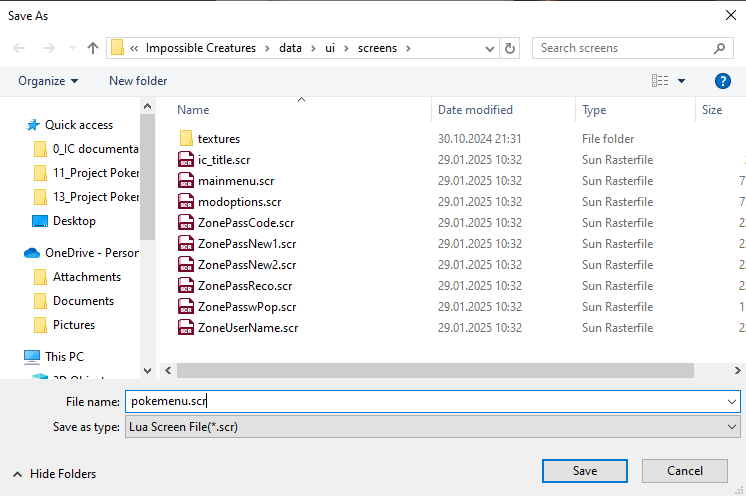746x496 pixels.
Task: Click the Save button
Action: 585,471
